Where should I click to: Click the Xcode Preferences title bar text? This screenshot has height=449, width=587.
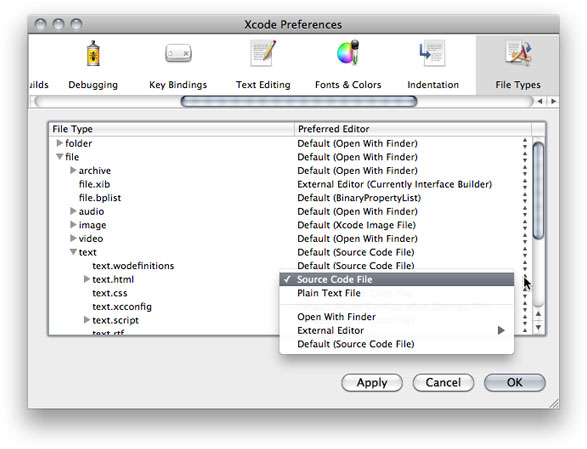point(293,25)
